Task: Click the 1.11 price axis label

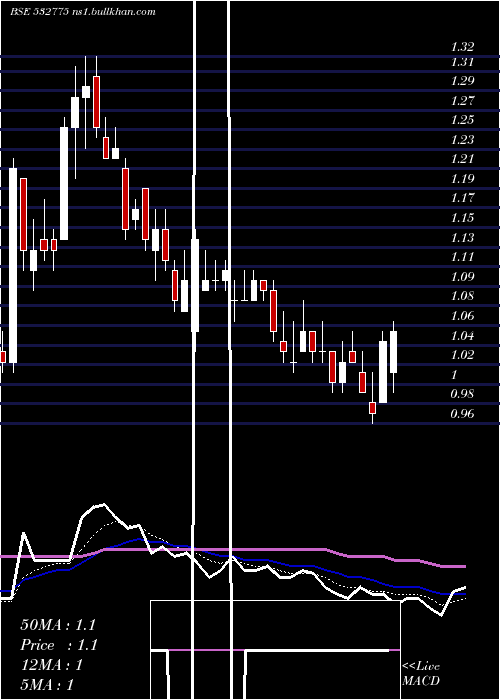Action: 462,258
